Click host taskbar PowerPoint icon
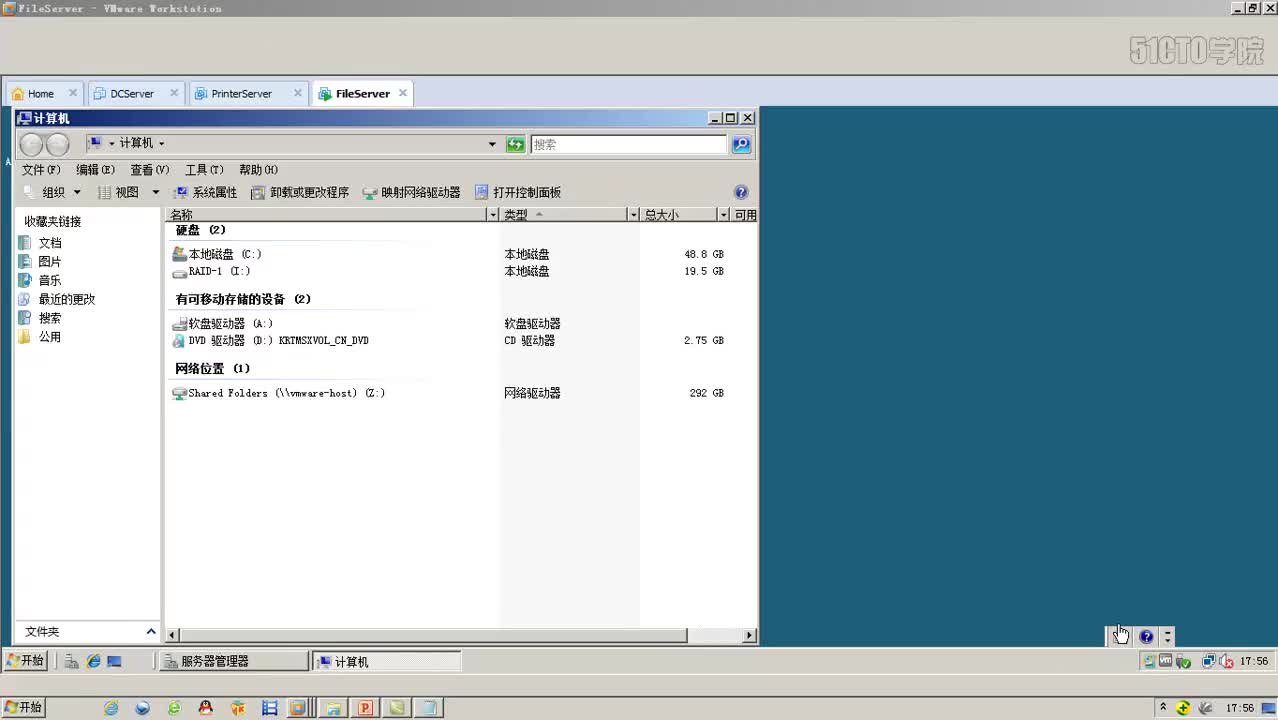 [x=365, y=708]
